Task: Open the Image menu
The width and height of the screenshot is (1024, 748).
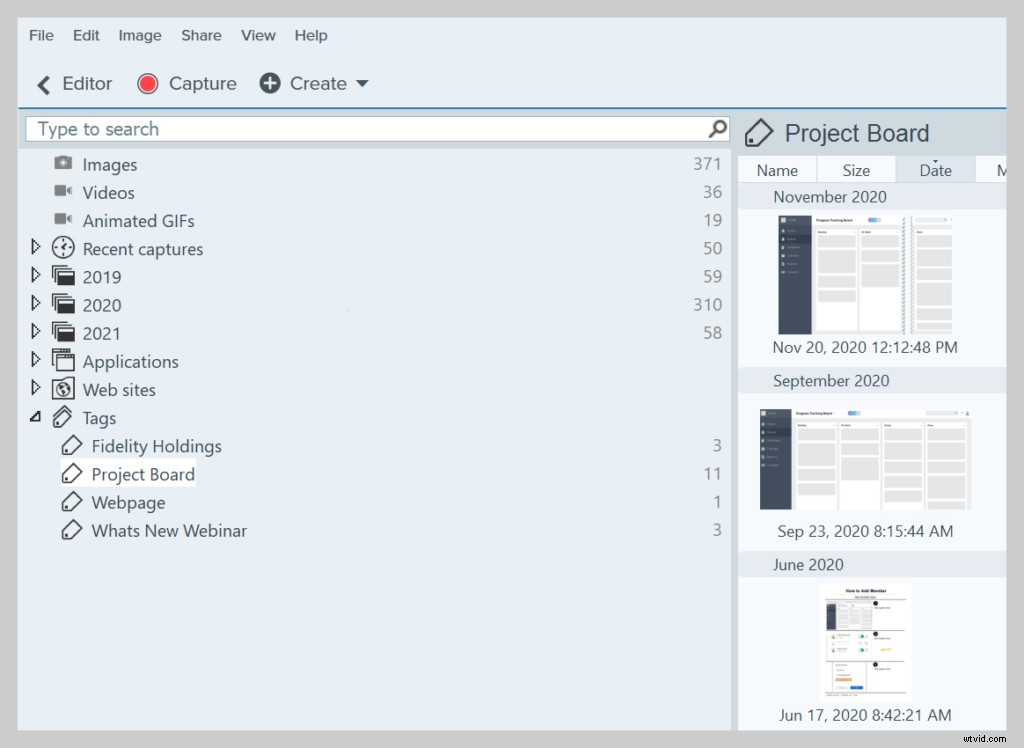Action: point(139,35)
